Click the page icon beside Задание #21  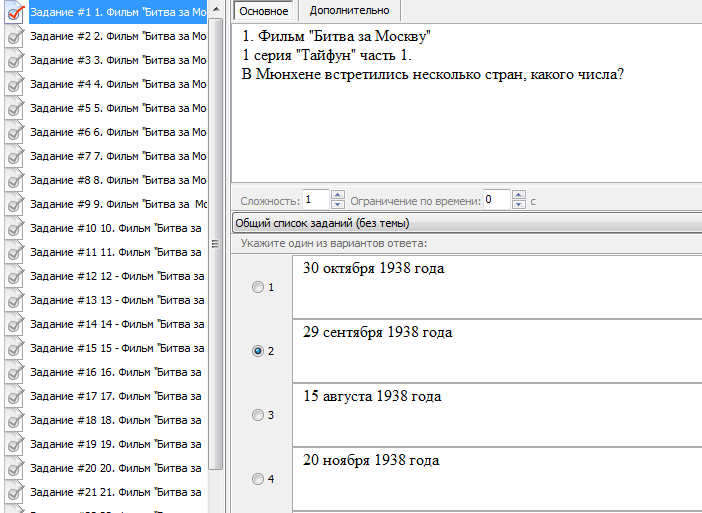(x=14, y=492)
